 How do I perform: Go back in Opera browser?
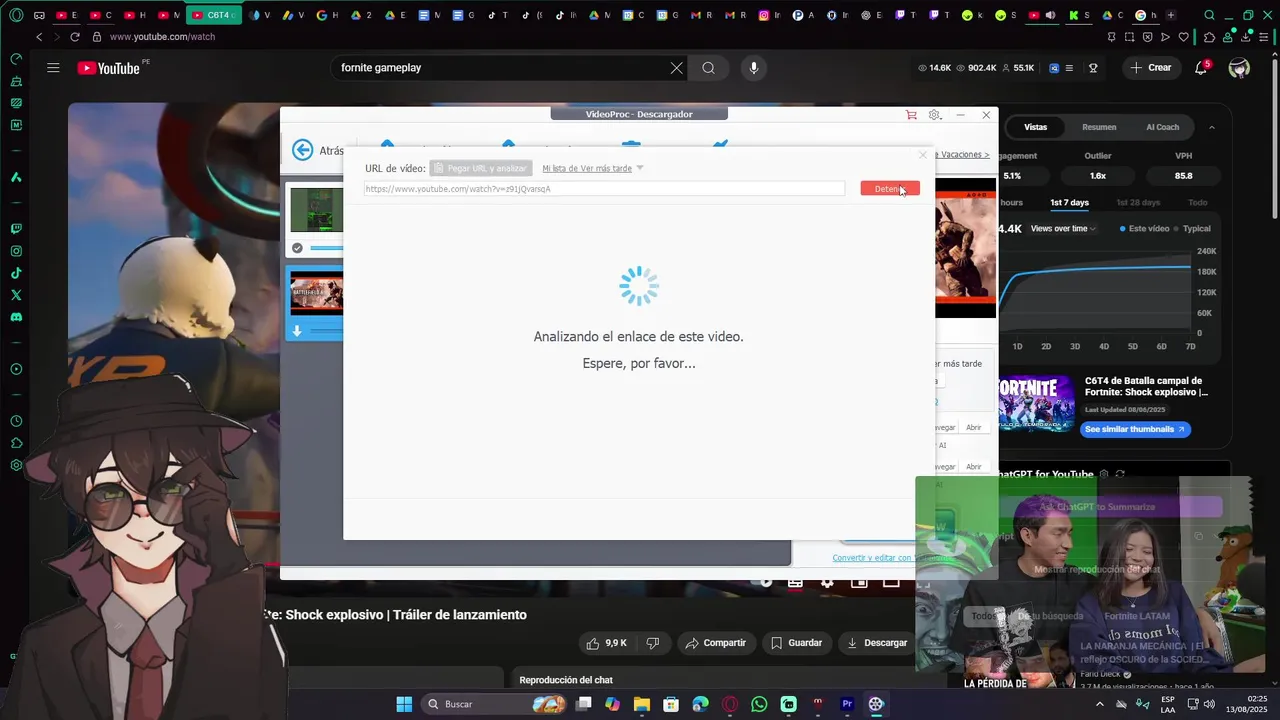pos(39,37)
